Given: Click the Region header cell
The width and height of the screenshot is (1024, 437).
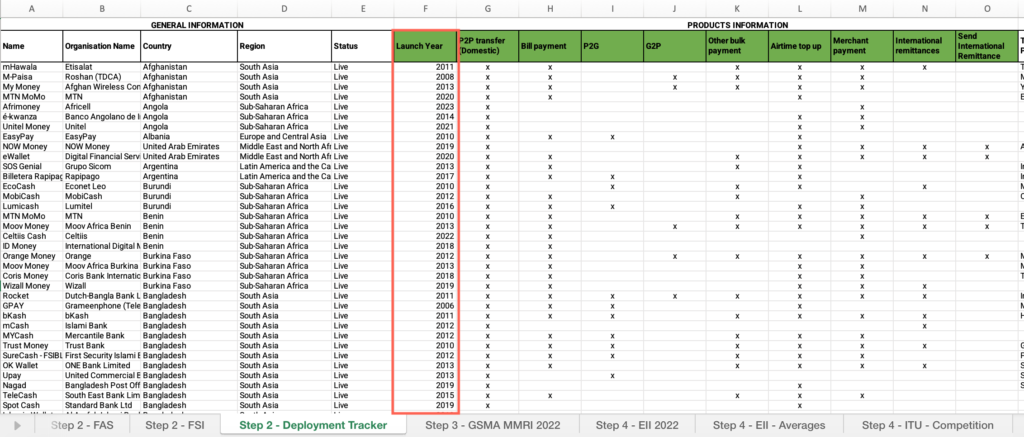Looking at the screenshot, I should click(284, 46).
